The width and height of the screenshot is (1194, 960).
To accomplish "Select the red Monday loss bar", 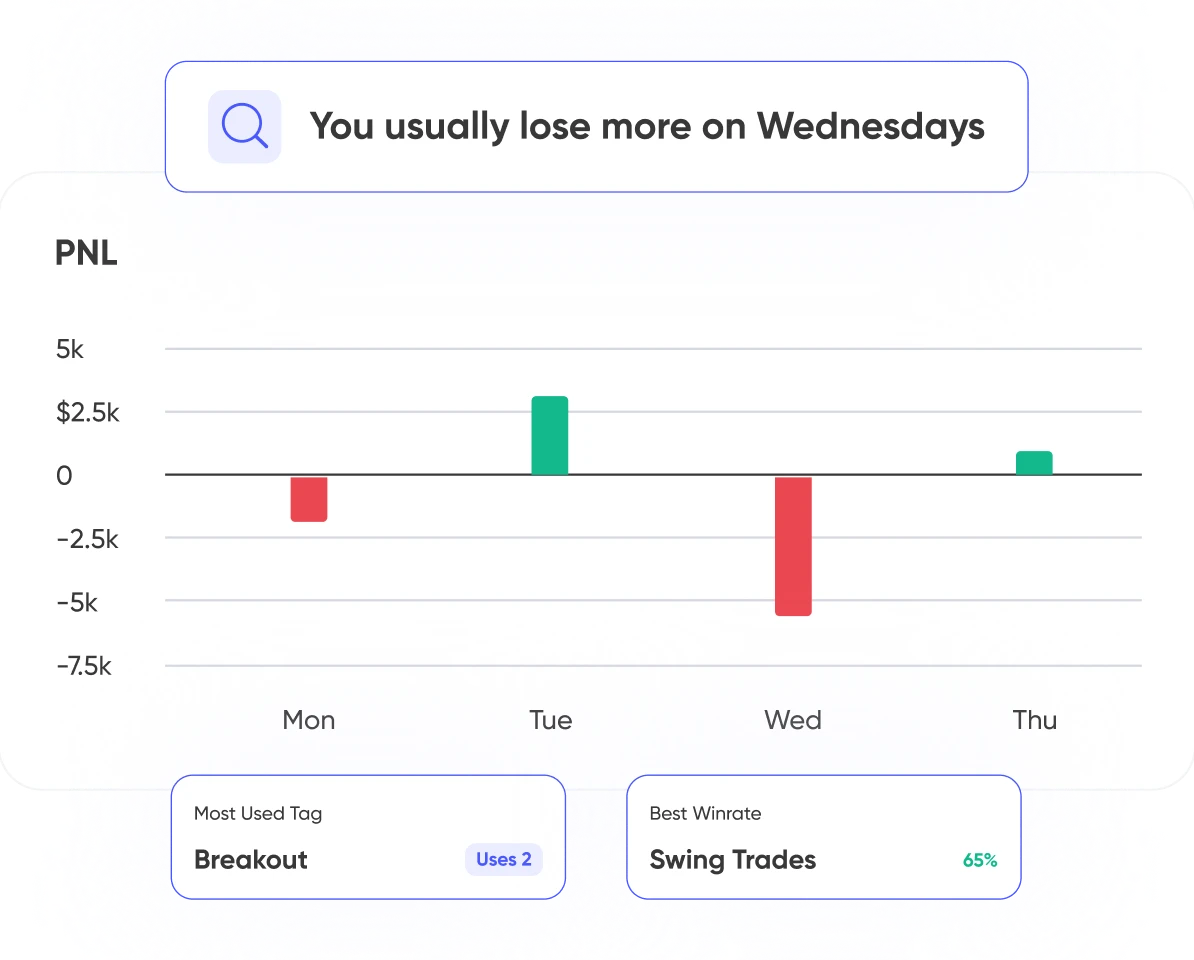I will (x=309, y=499).
